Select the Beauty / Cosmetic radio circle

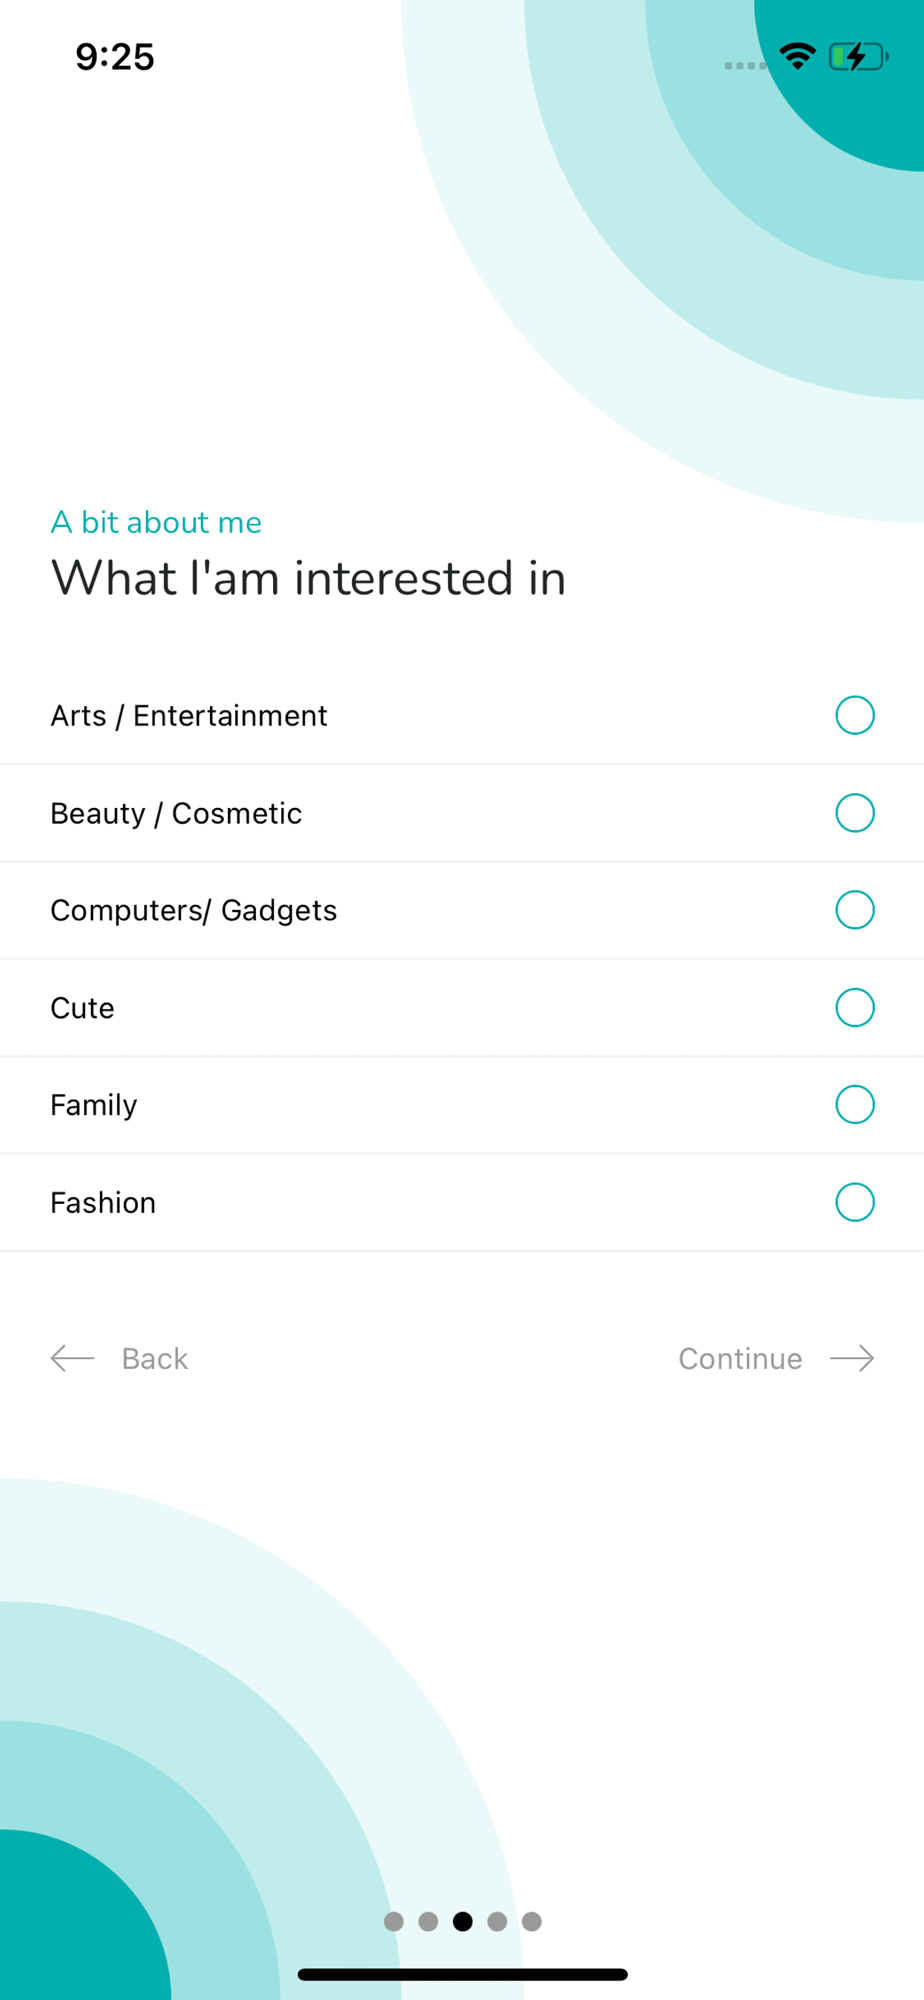[x=855, y=813]
